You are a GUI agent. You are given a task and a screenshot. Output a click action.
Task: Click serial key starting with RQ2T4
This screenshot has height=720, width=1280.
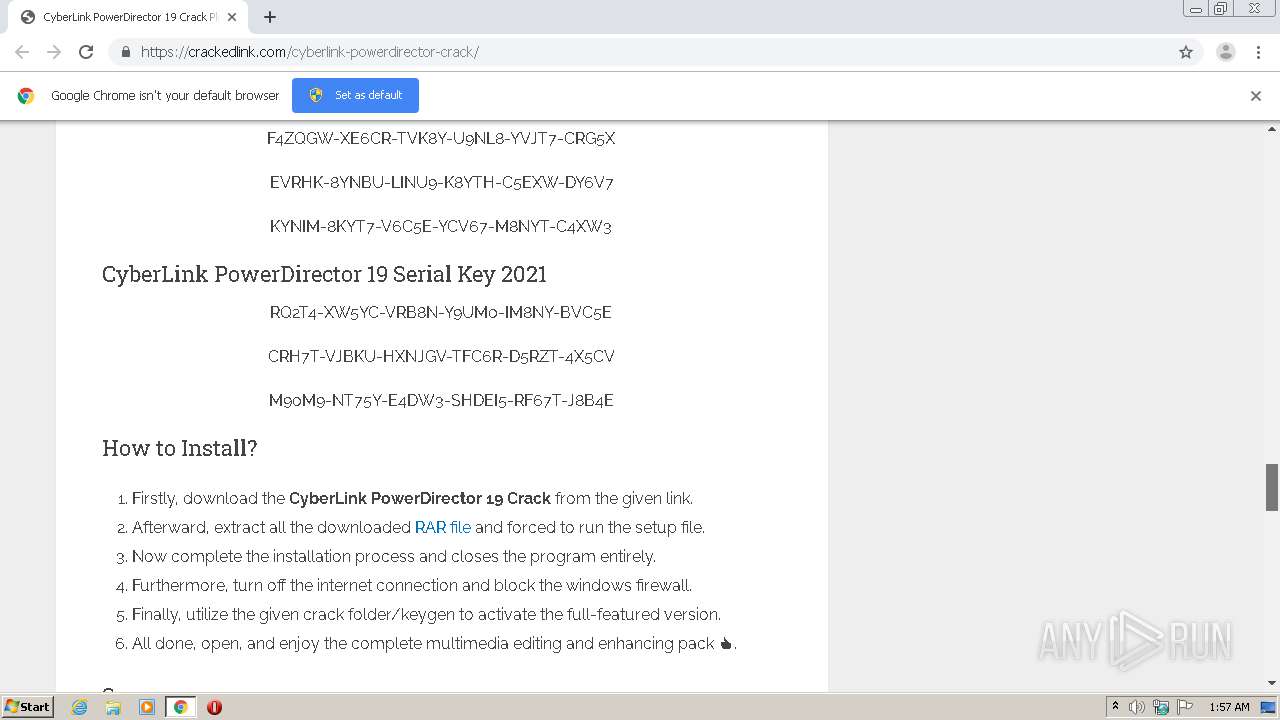(441, 312)
